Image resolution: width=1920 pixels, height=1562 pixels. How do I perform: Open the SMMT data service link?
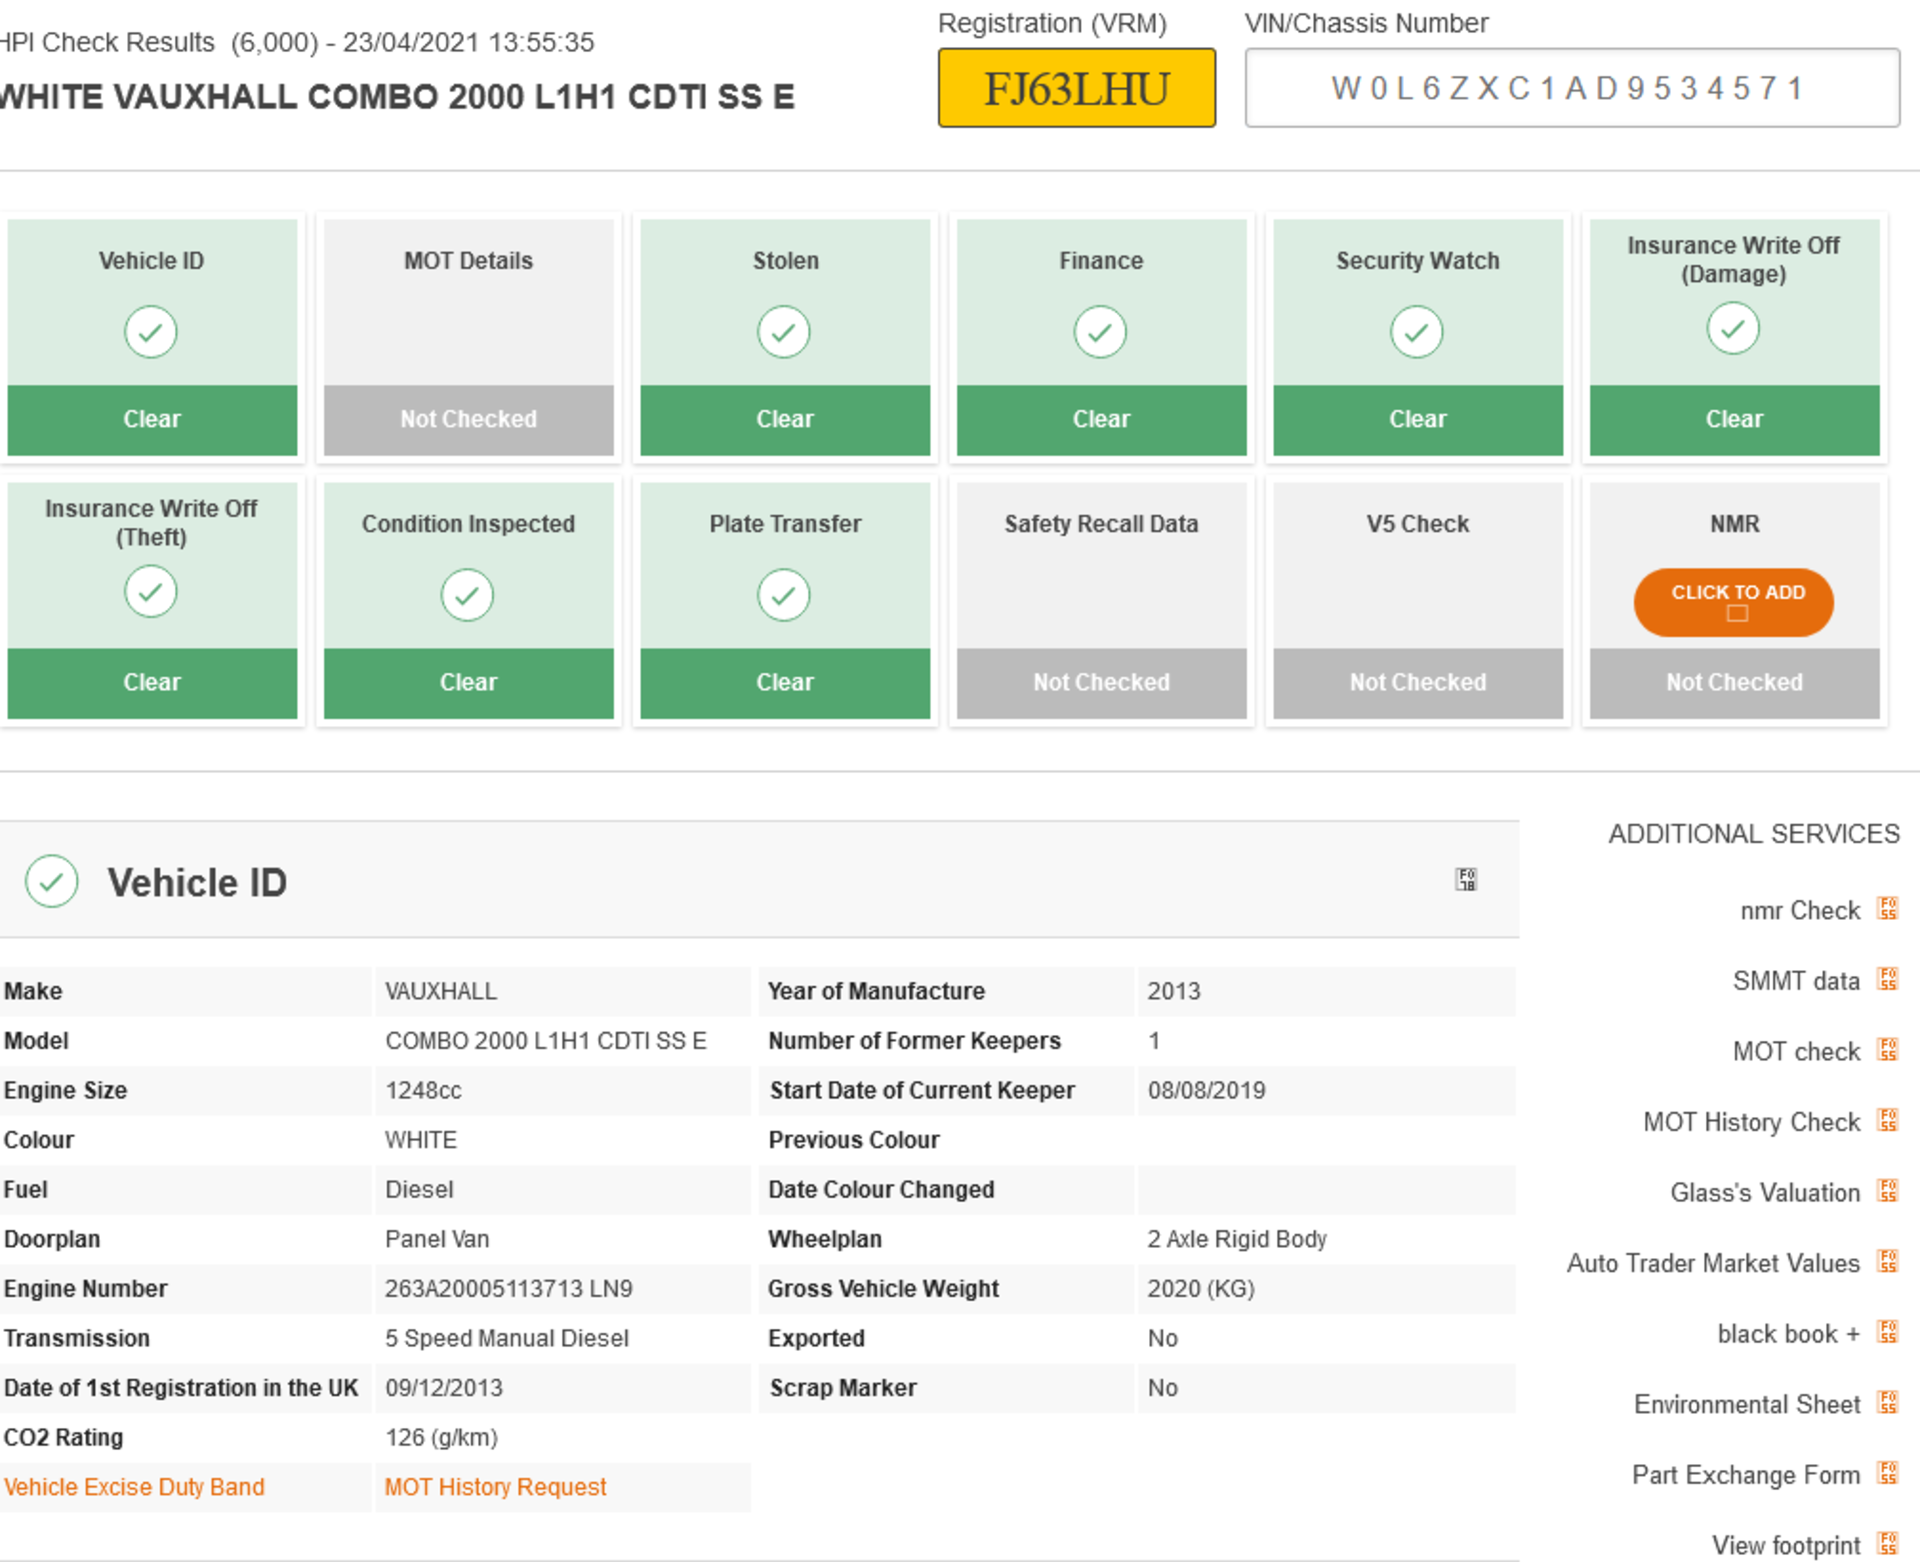1796,981
